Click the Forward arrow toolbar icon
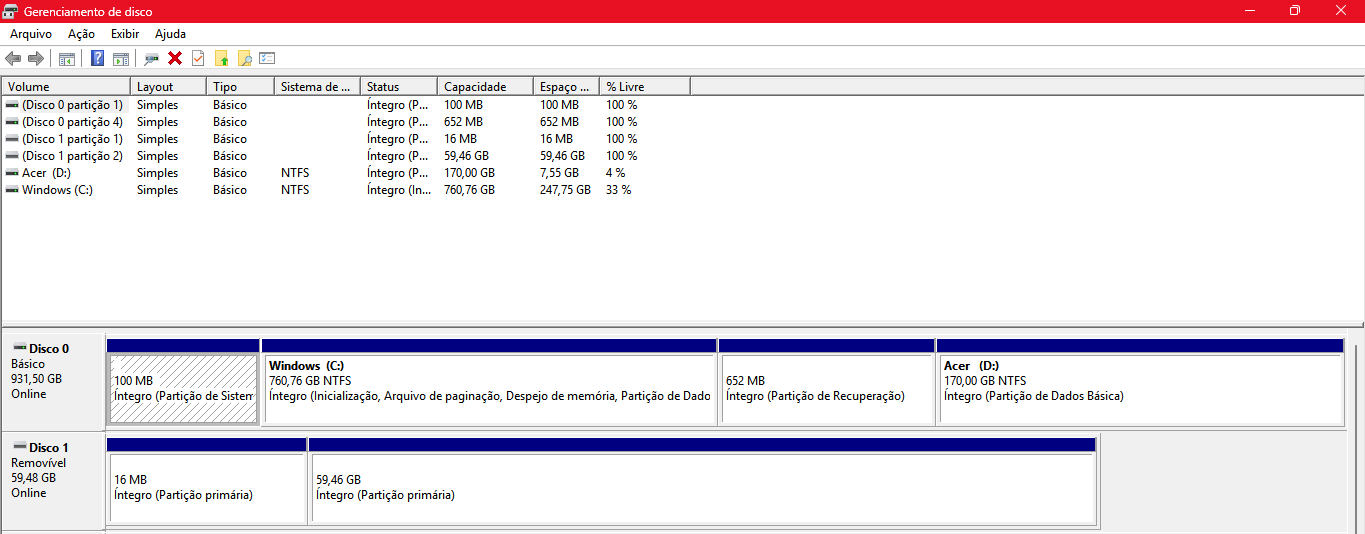 (x=36, y=58)
